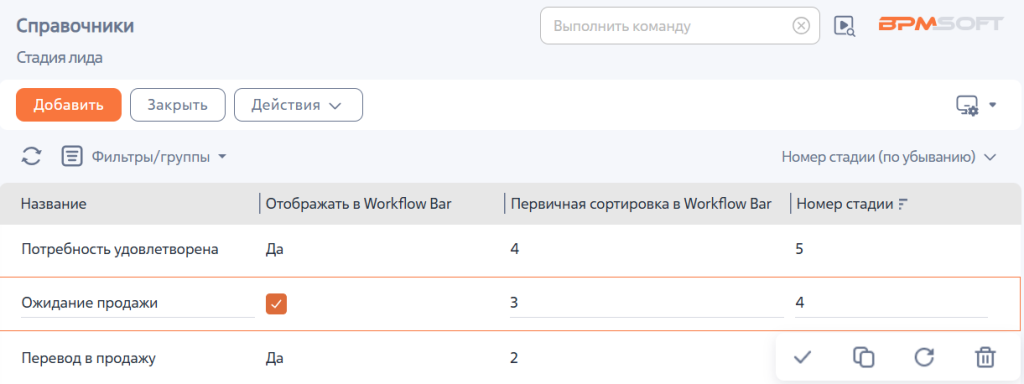Click value 5 in Потребность удовлетворена row

[800, 249]
